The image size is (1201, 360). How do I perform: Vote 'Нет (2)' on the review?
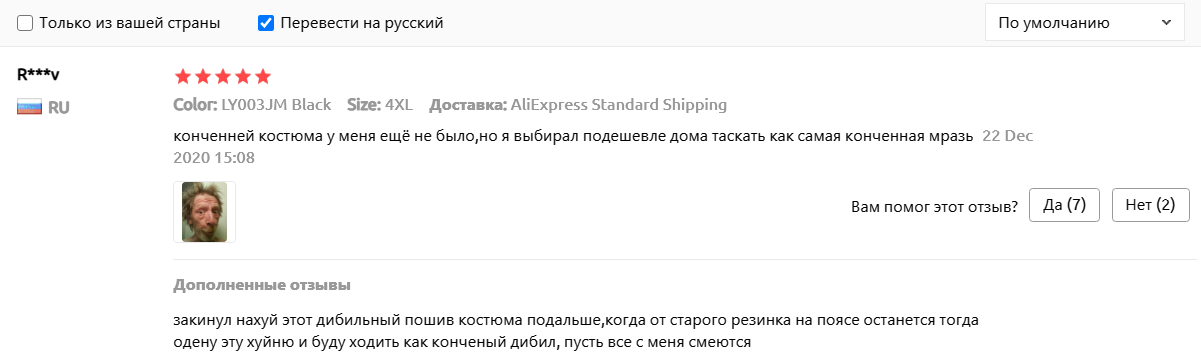pyautogui.click(x=1150, y=205)
